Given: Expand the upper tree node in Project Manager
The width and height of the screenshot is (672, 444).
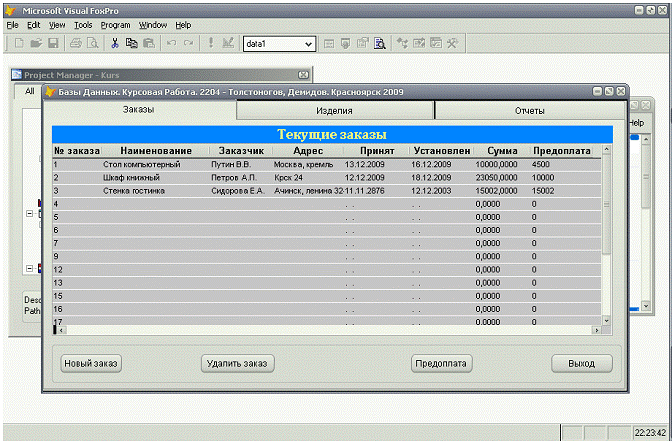Looking at the screenshot, I should pos(29,213).
